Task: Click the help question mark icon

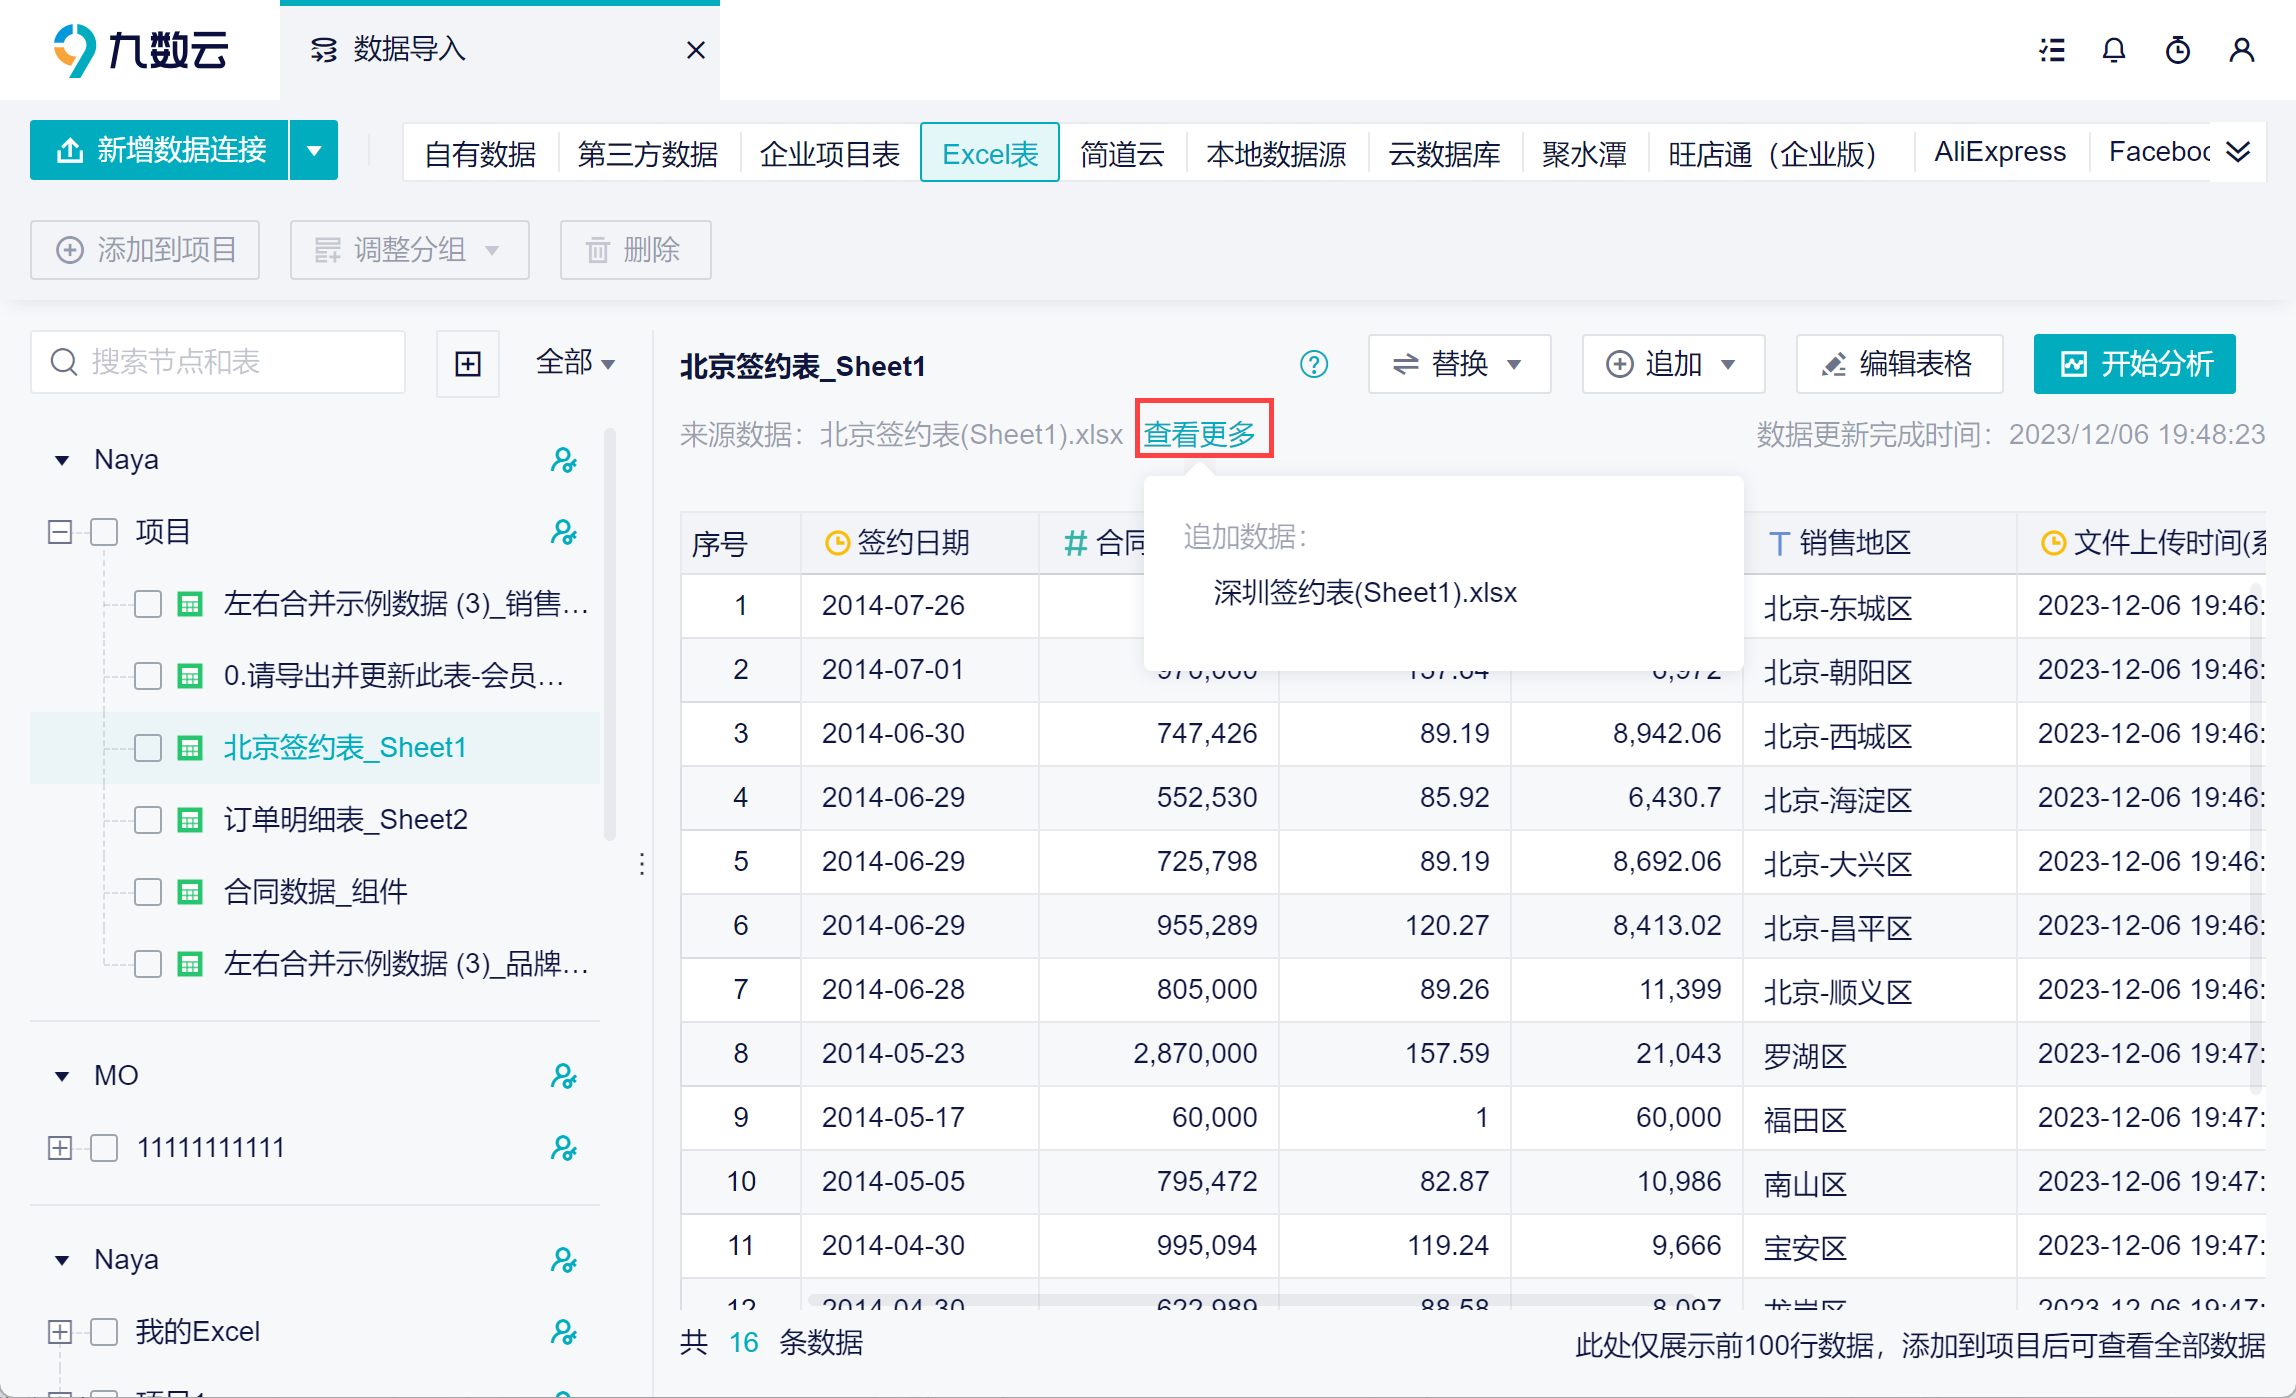Action: (x=1313, y=364)
